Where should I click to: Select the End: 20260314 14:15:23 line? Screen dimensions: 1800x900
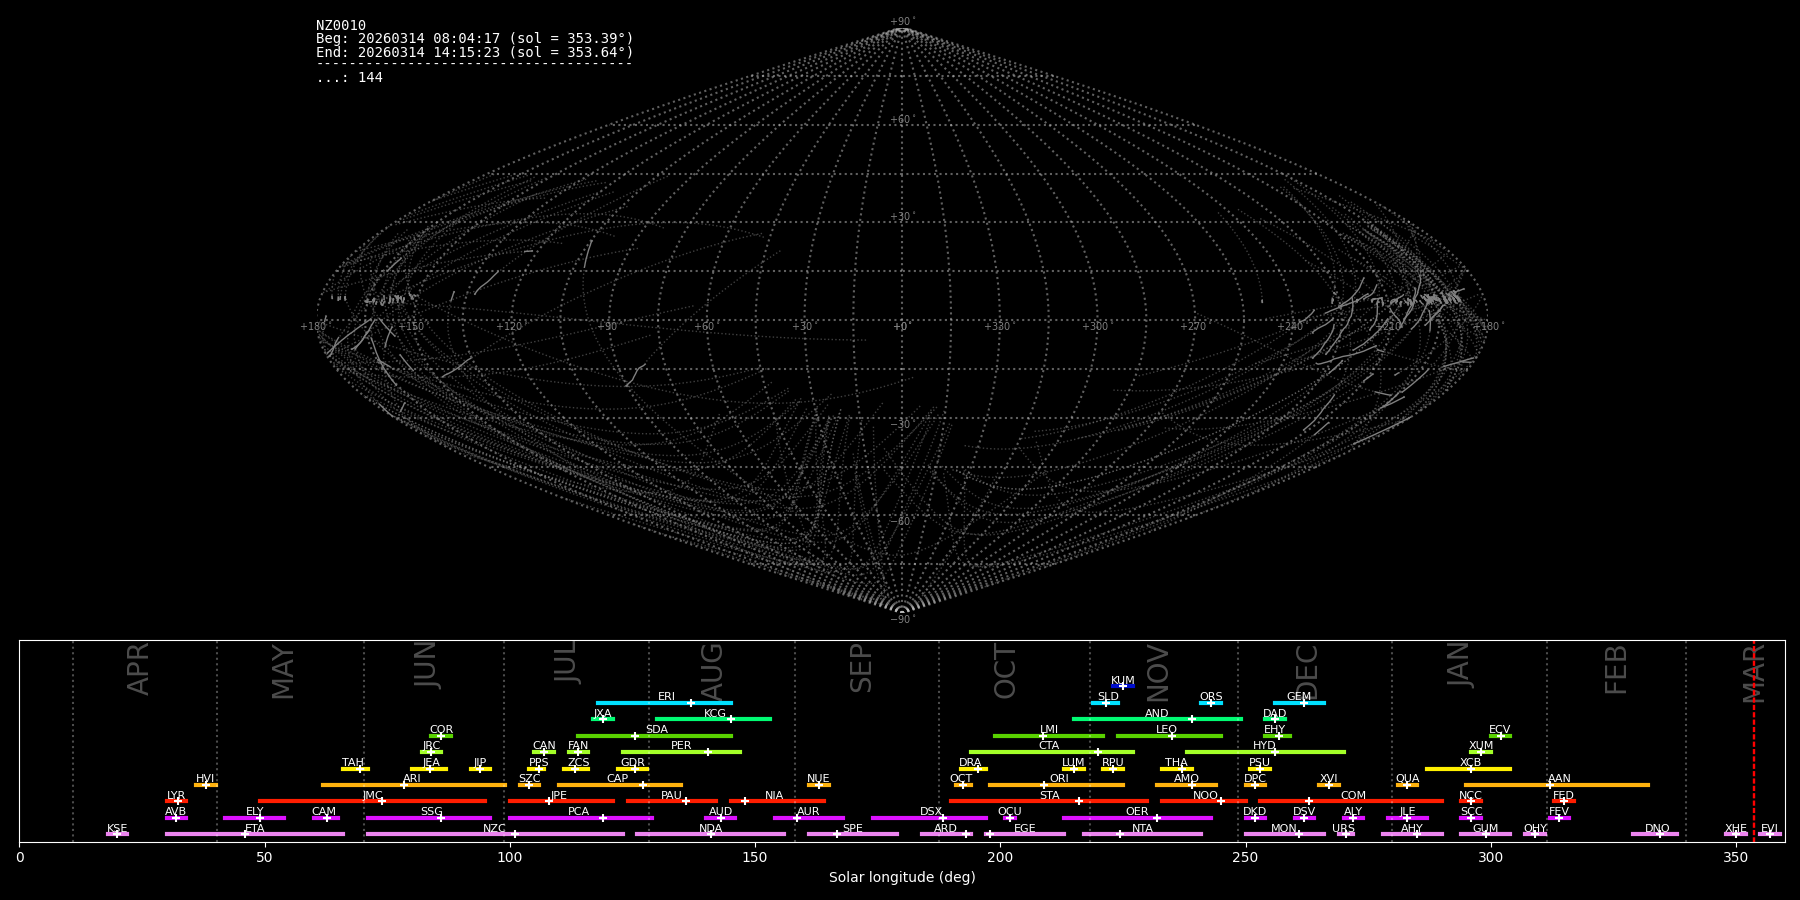coord(475,52)
